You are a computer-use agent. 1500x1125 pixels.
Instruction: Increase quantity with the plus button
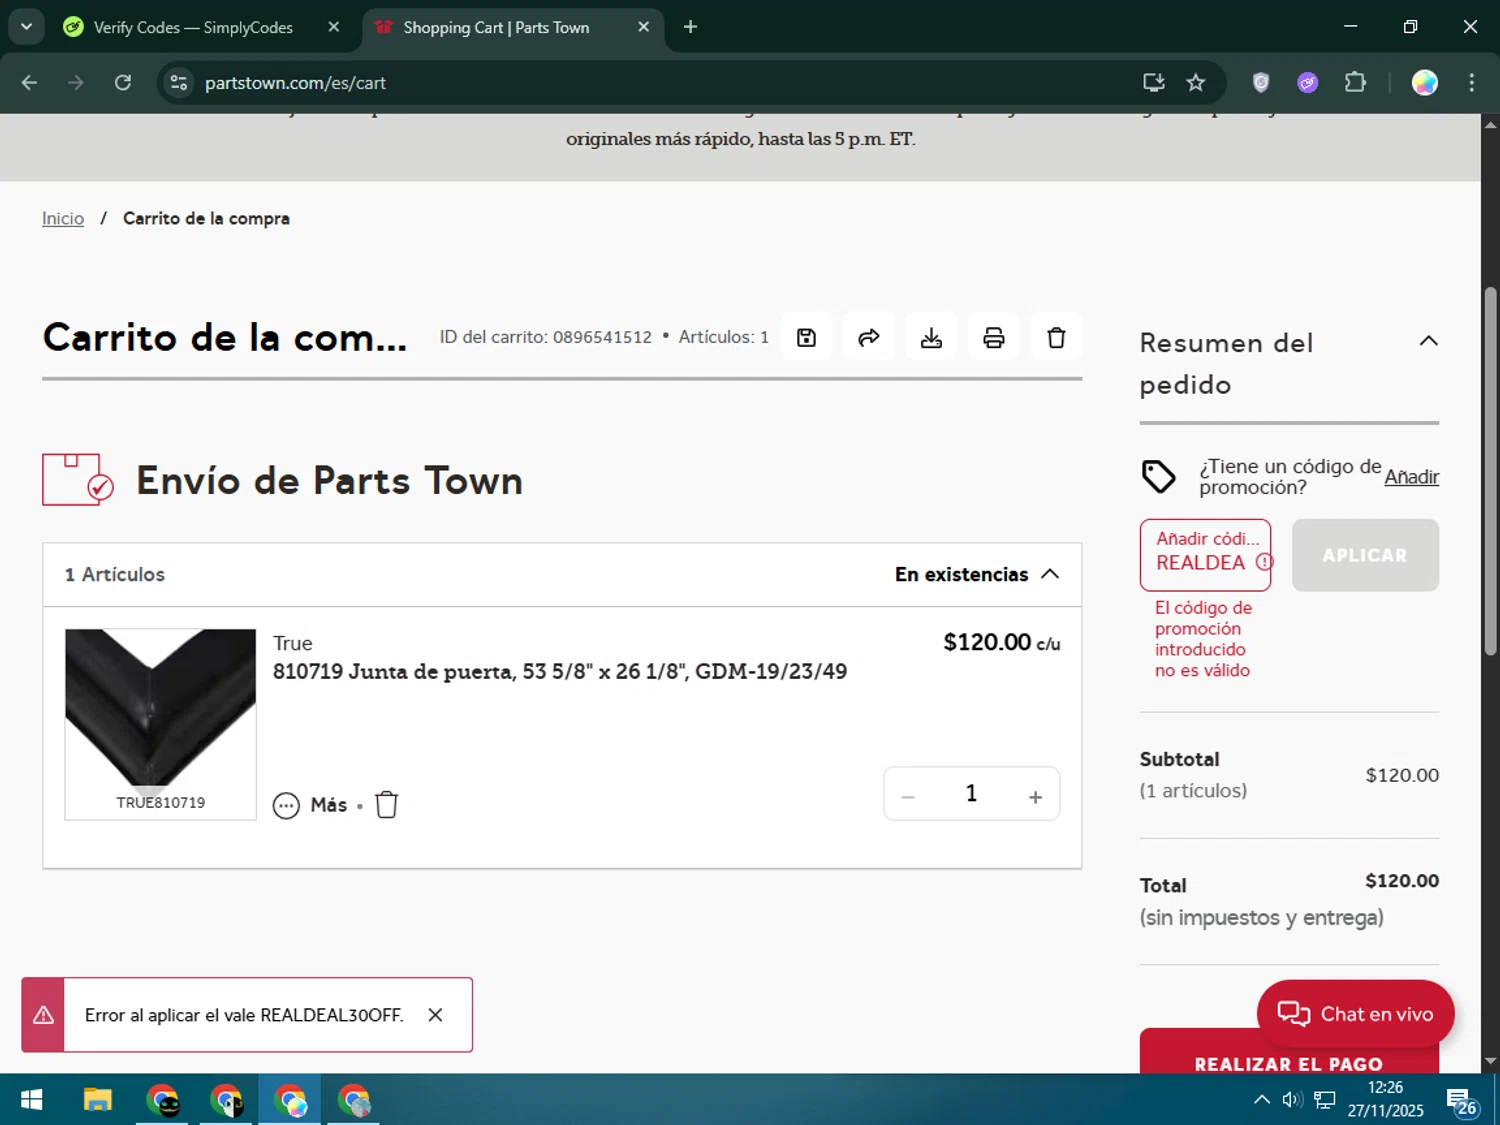[x=1036, y=796]
